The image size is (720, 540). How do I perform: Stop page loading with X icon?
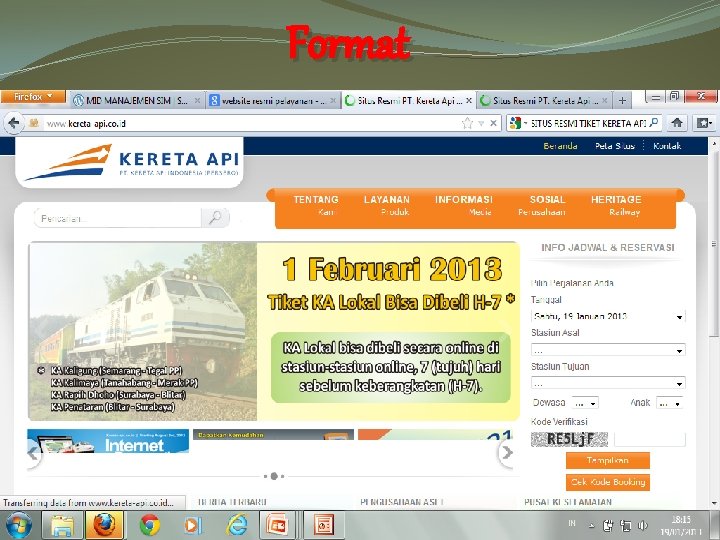[x=493, y=123]
